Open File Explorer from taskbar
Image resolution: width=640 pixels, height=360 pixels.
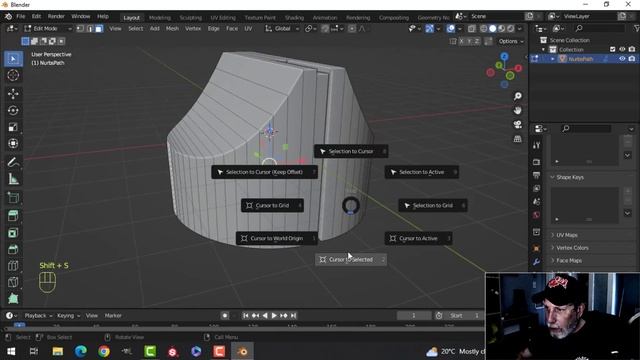58,351
